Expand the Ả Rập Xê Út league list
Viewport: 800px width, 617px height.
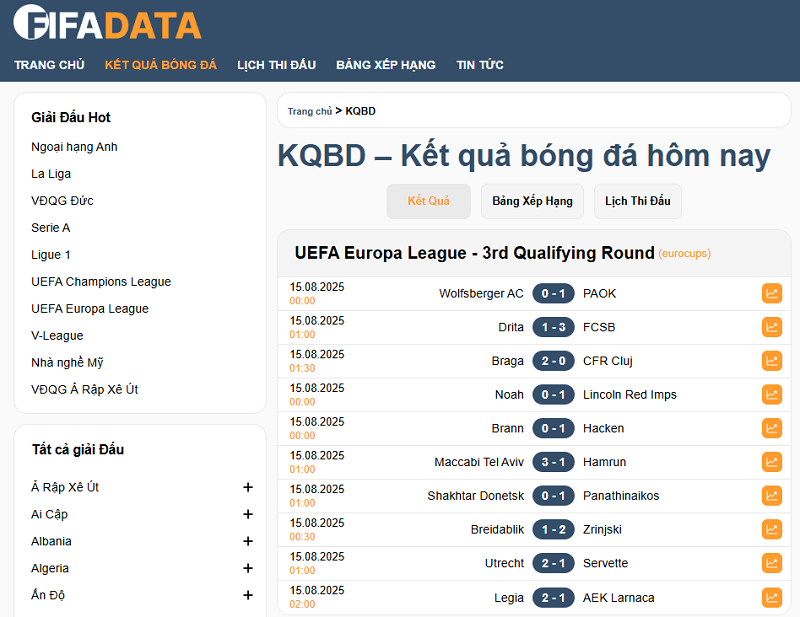[x=248, y=488]
